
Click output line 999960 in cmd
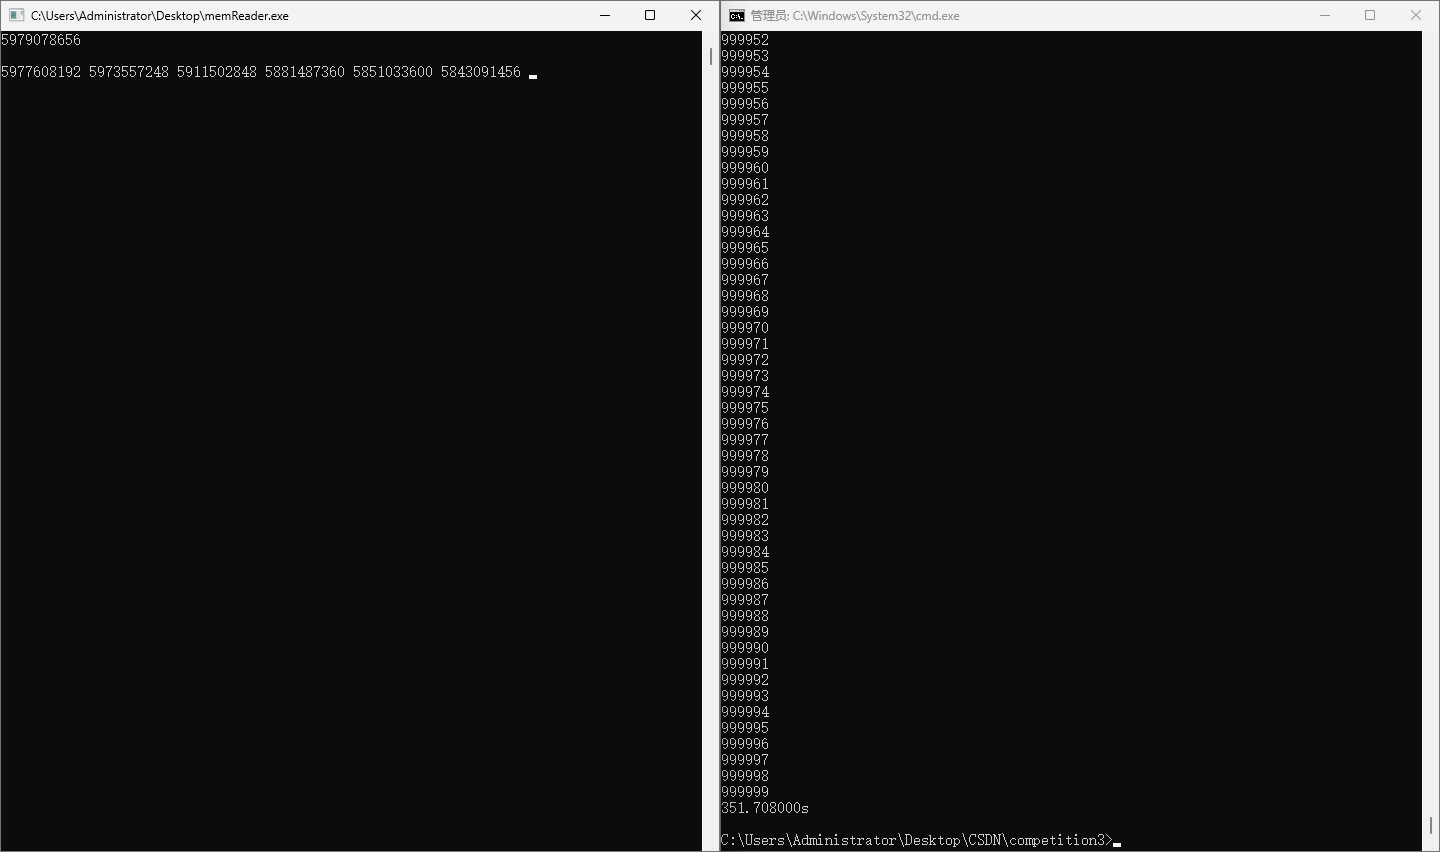point(745,168)
